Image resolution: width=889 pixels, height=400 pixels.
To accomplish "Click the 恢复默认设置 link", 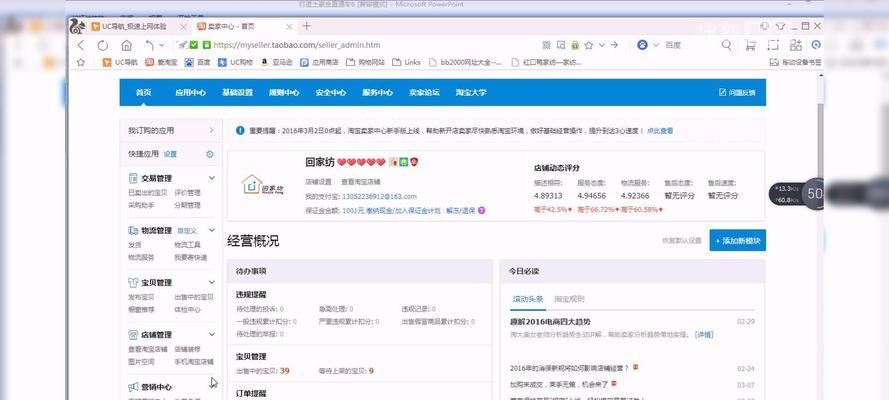I will click(681, 241).
